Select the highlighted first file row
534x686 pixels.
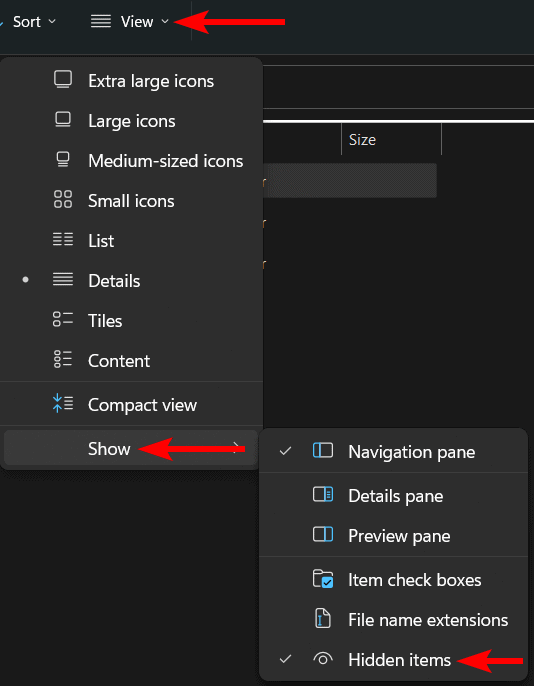click(x=349, y=180)
